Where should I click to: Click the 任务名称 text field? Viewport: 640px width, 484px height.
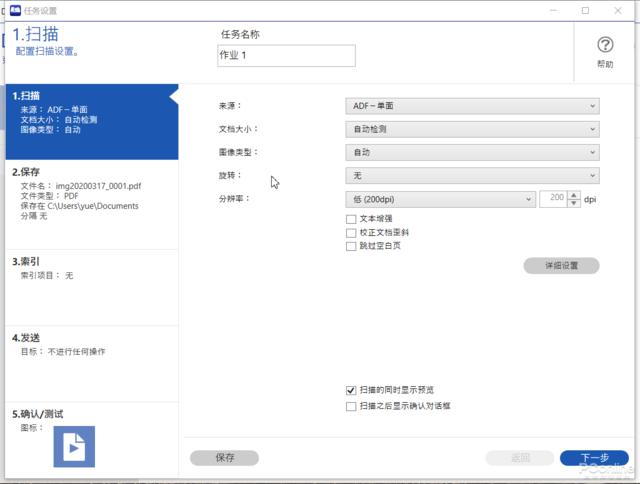coord(285,56)
